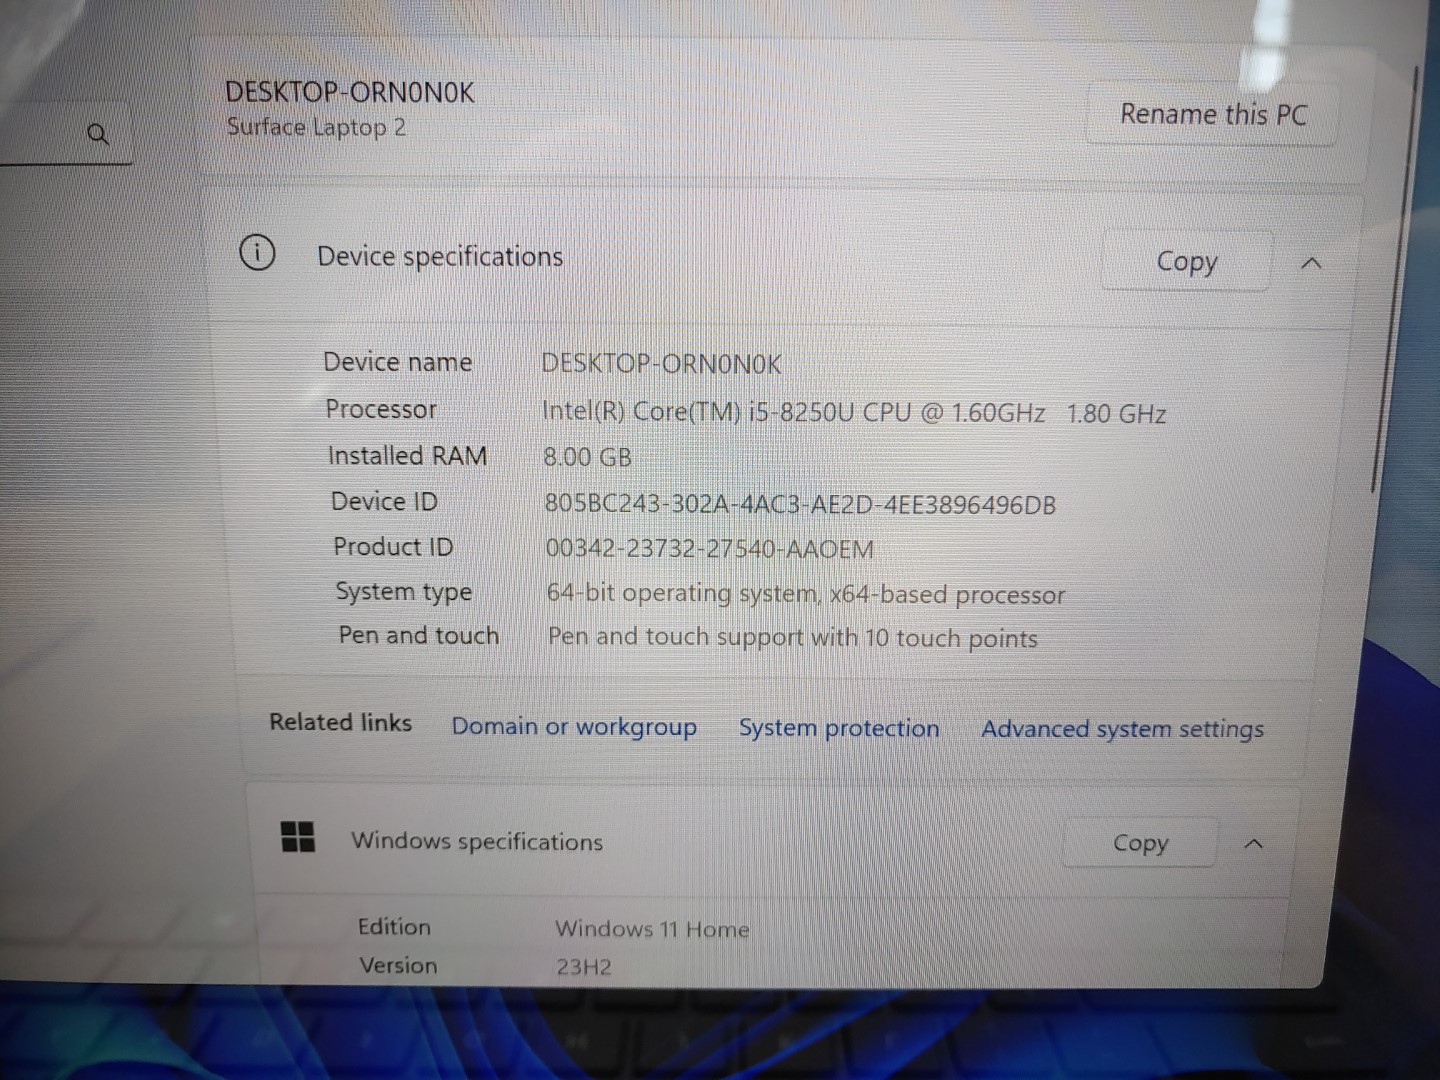Copy the Windows specifications
The image size is (1440, 1080).
(1140, 843)
